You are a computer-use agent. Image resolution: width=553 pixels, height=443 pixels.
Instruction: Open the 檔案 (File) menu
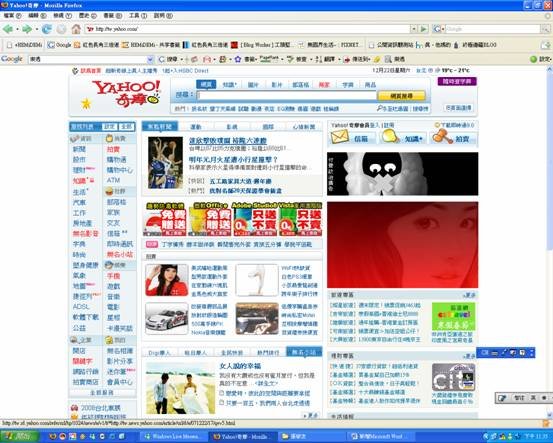[12, 16]
